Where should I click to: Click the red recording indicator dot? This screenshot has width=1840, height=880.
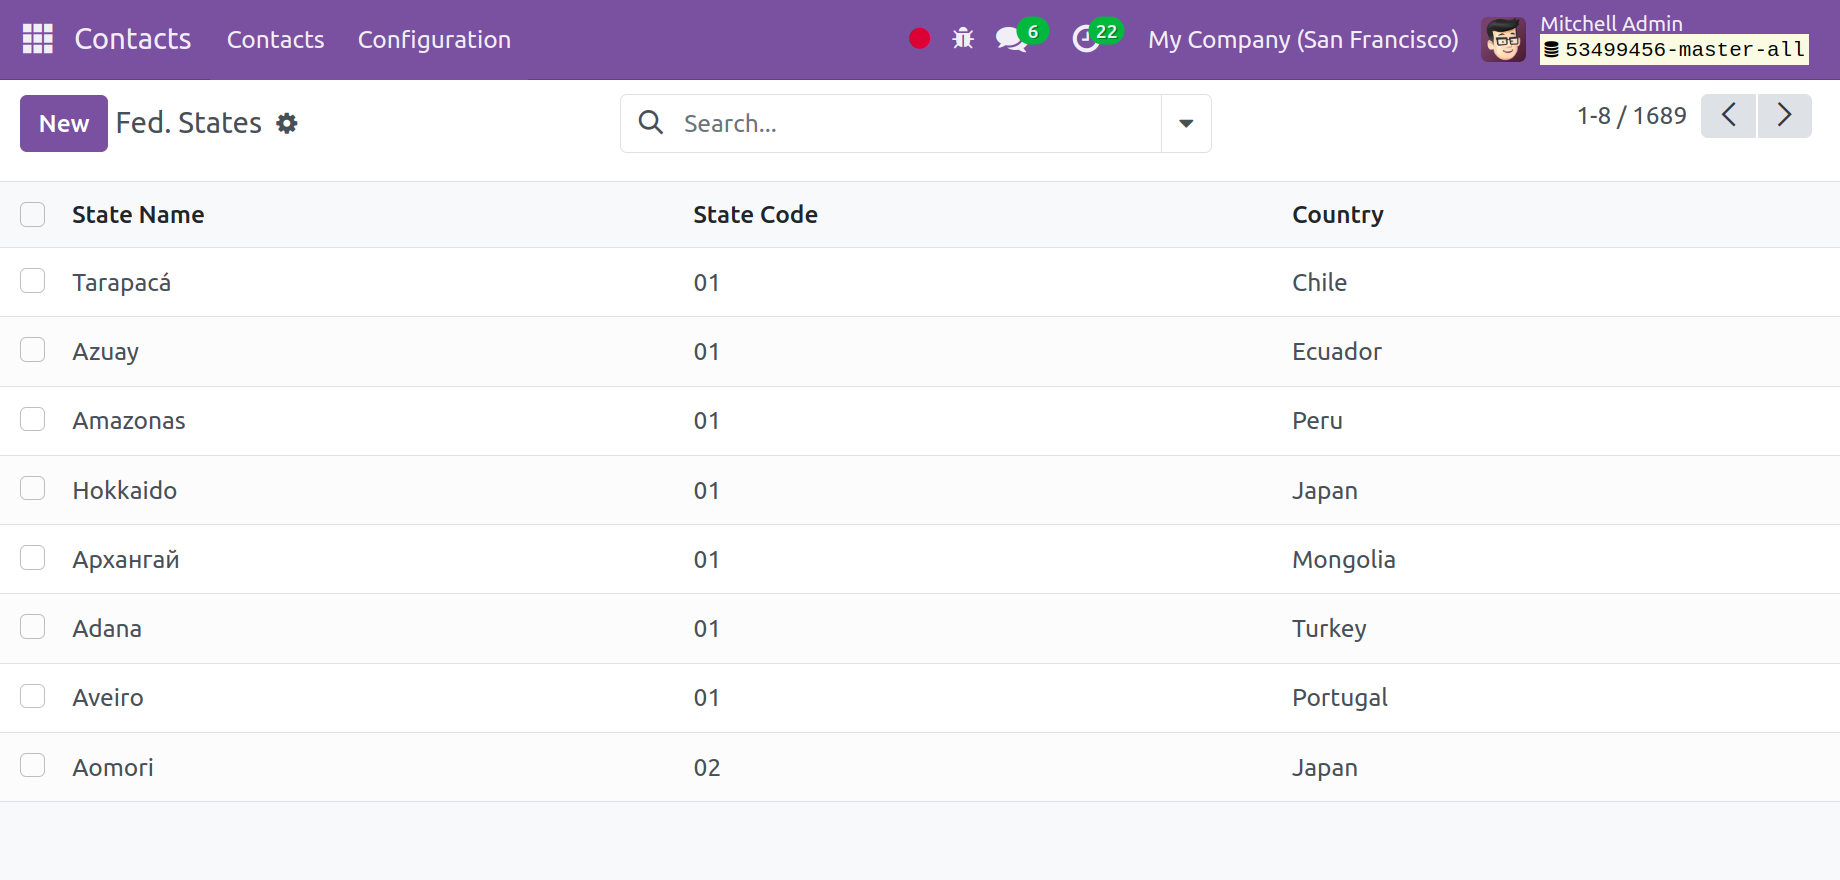coord(919,39)
